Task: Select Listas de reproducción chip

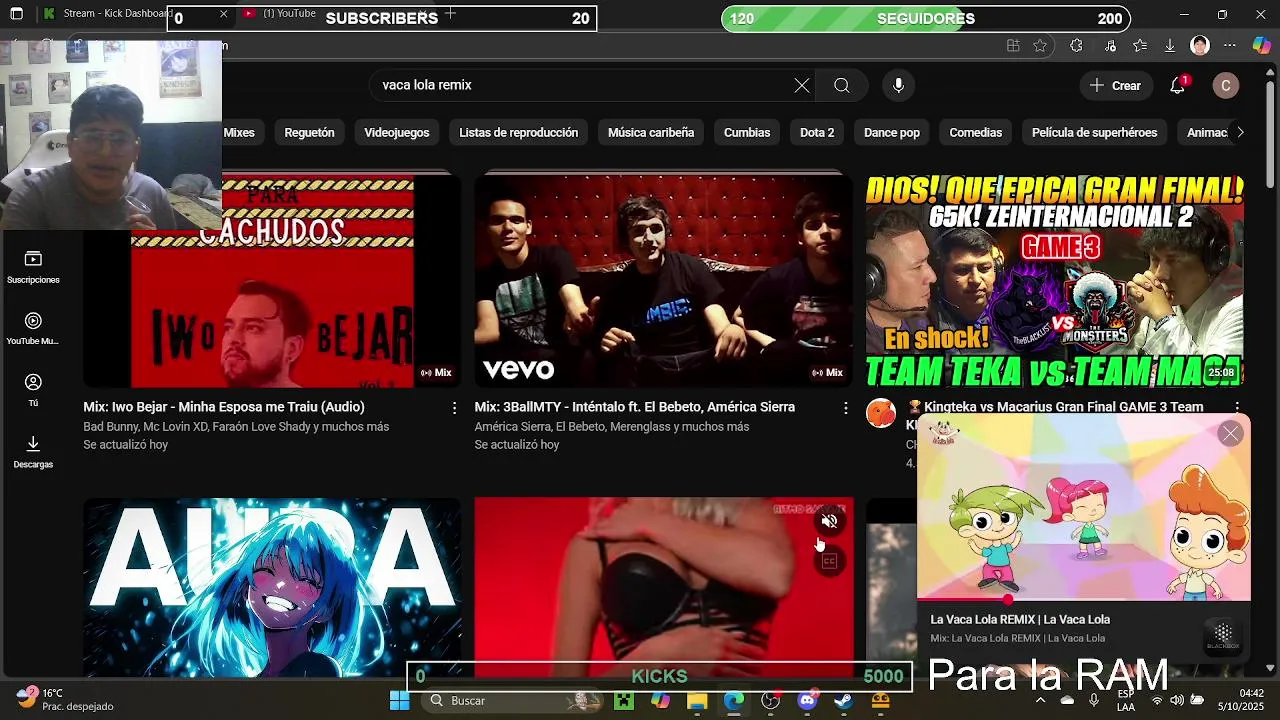Action: 519,132
